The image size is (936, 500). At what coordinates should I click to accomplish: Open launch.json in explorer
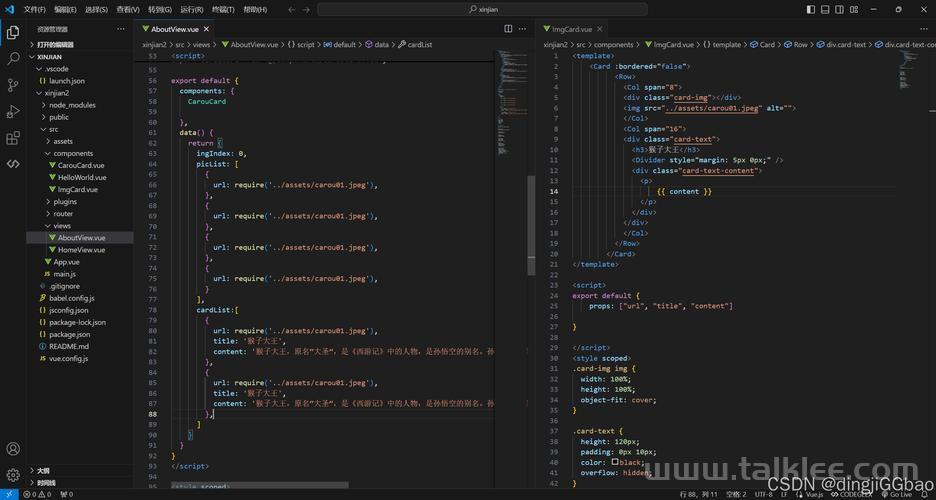79,81
